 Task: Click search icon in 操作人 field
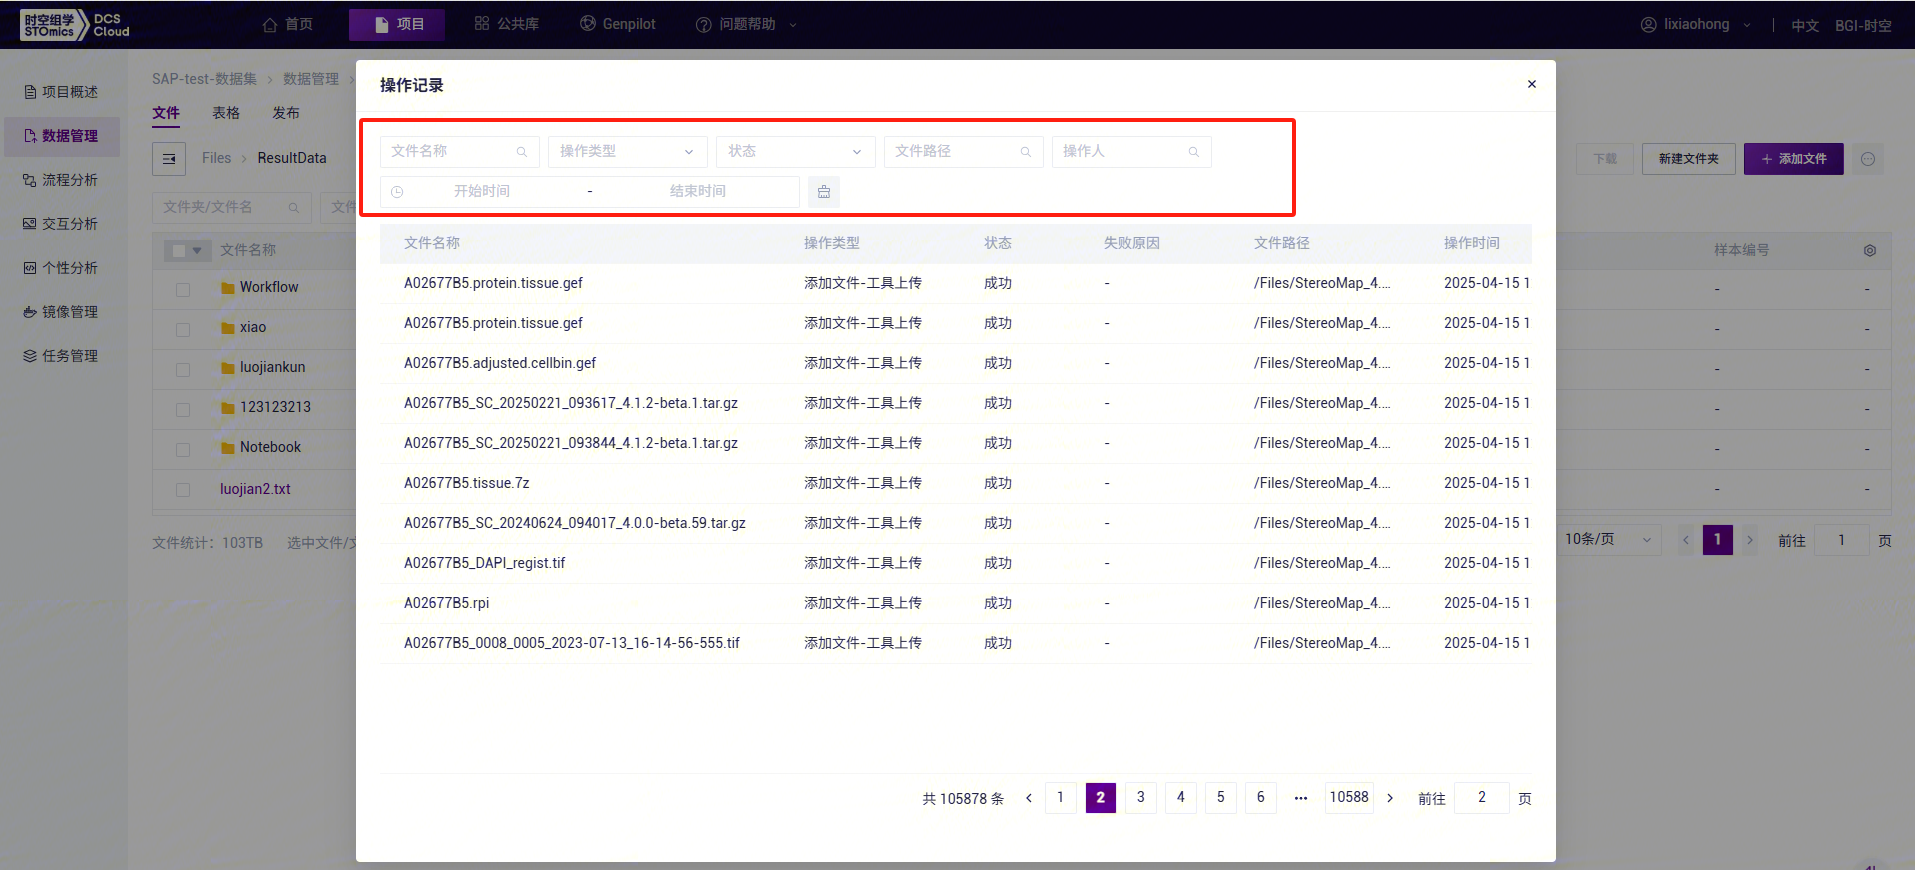pos(1194,152)
